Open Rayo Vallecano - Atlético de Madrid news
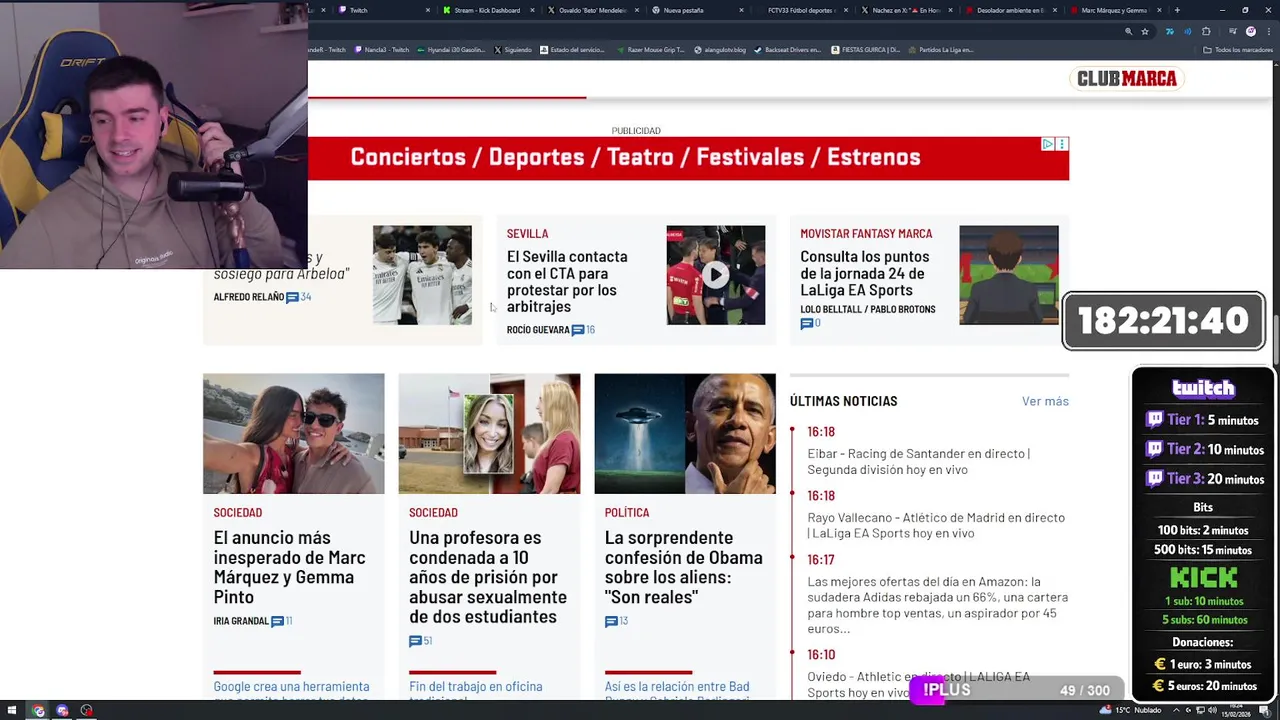 click(936, 525)
